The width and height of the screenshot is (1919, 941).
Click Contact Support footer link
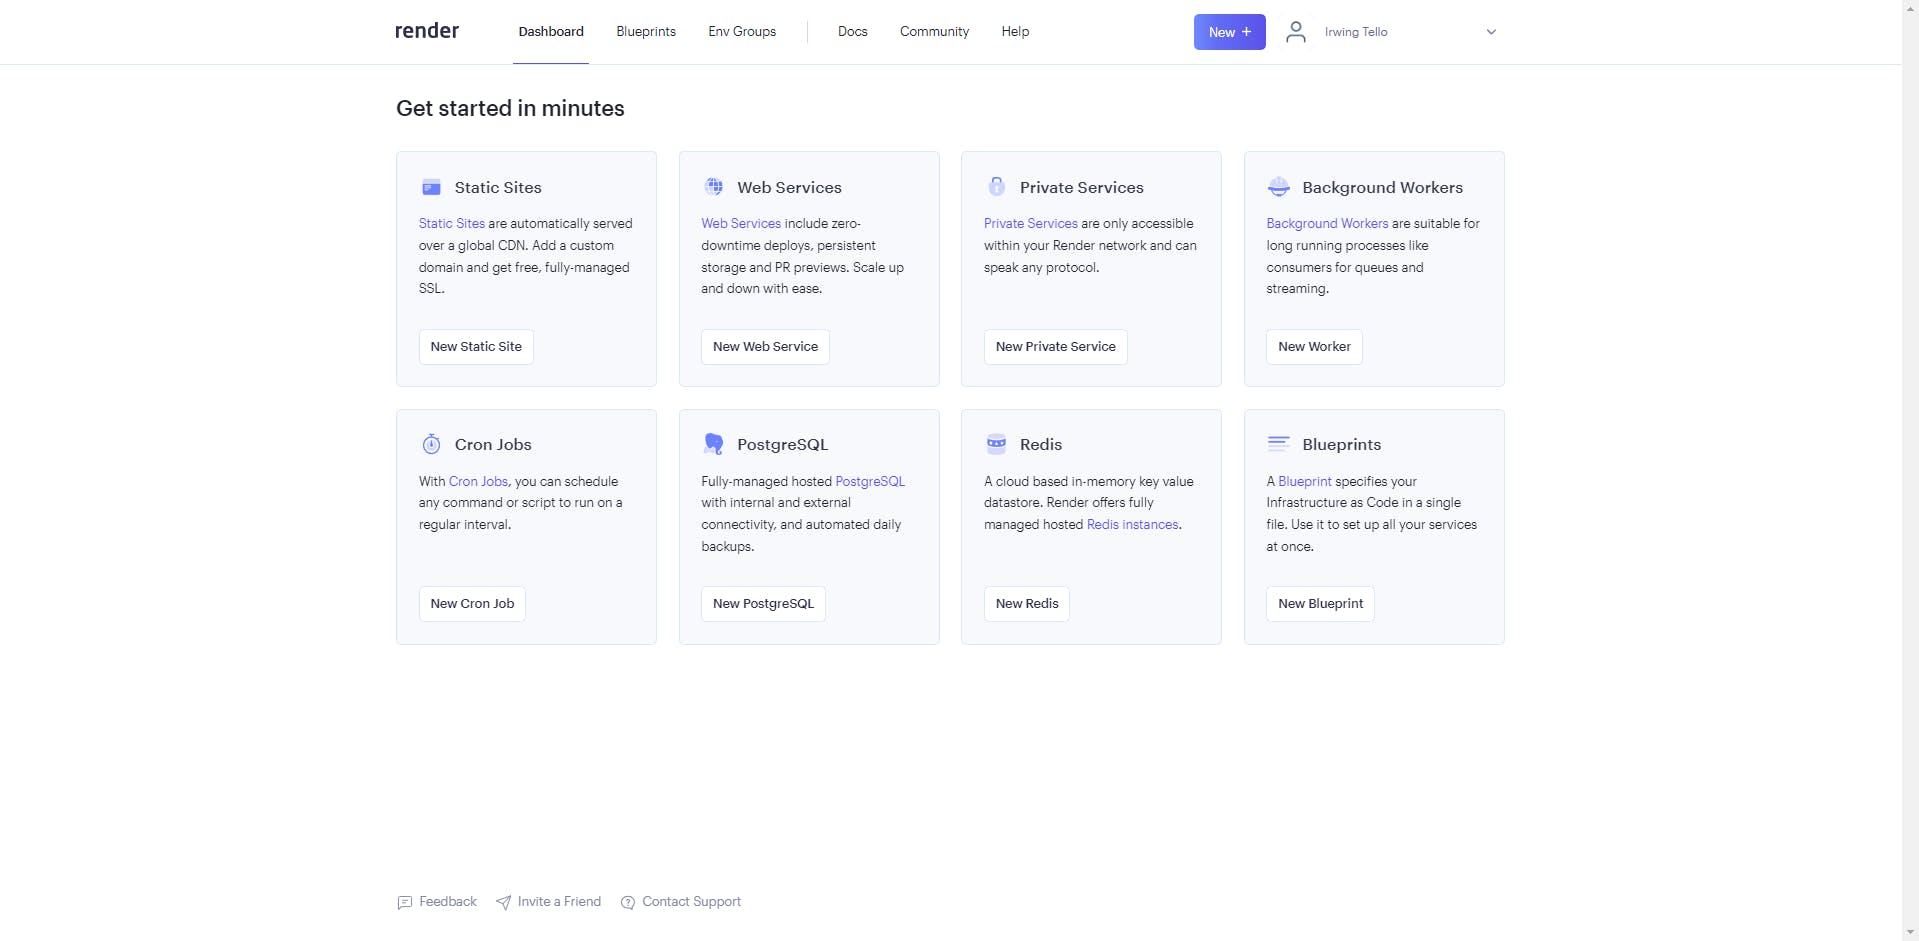click(x=691, y=902)
